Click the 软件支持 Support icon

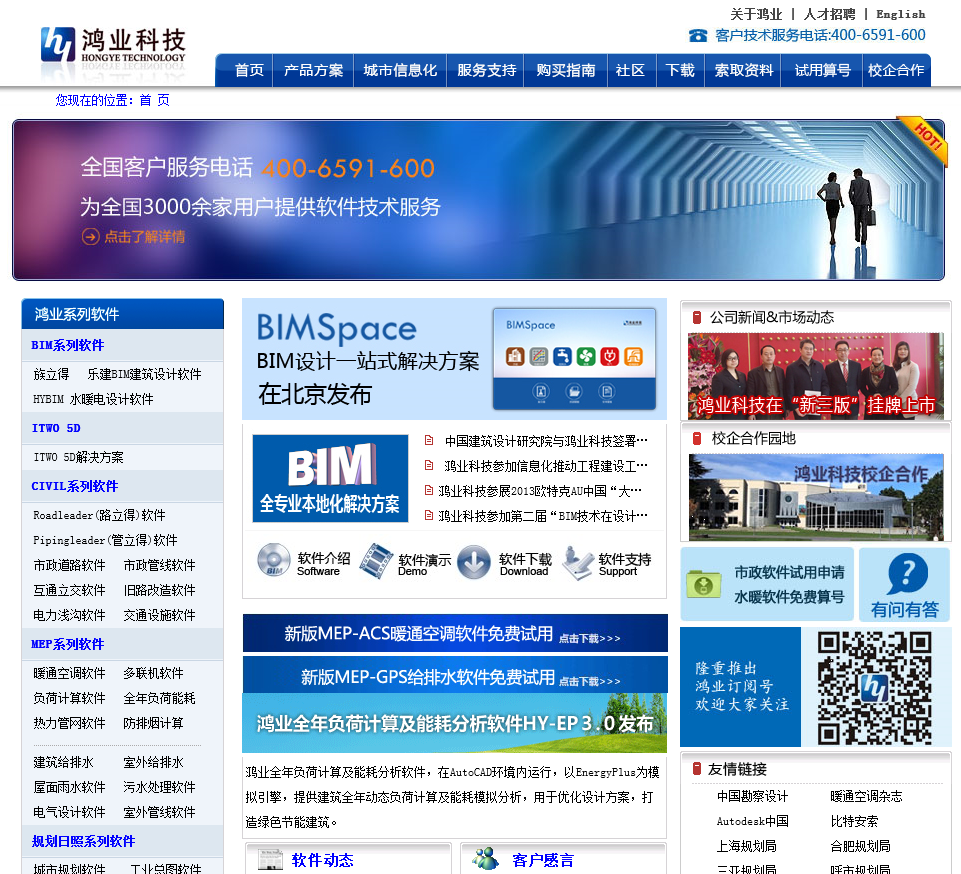[x=578, y=563]
